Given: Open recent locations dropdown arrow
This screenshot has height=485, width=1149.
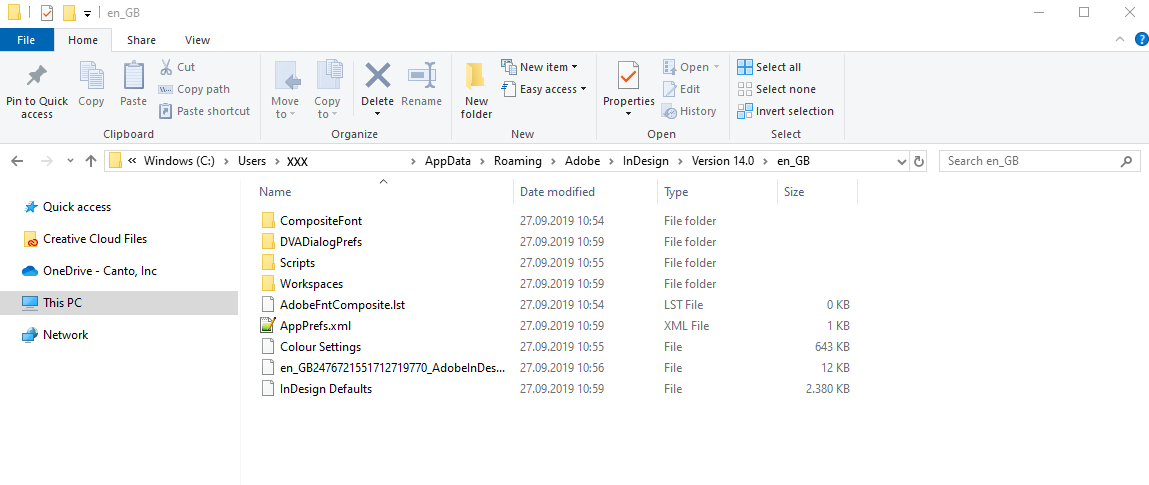Looking at the screenshot, I should (70, 161).
